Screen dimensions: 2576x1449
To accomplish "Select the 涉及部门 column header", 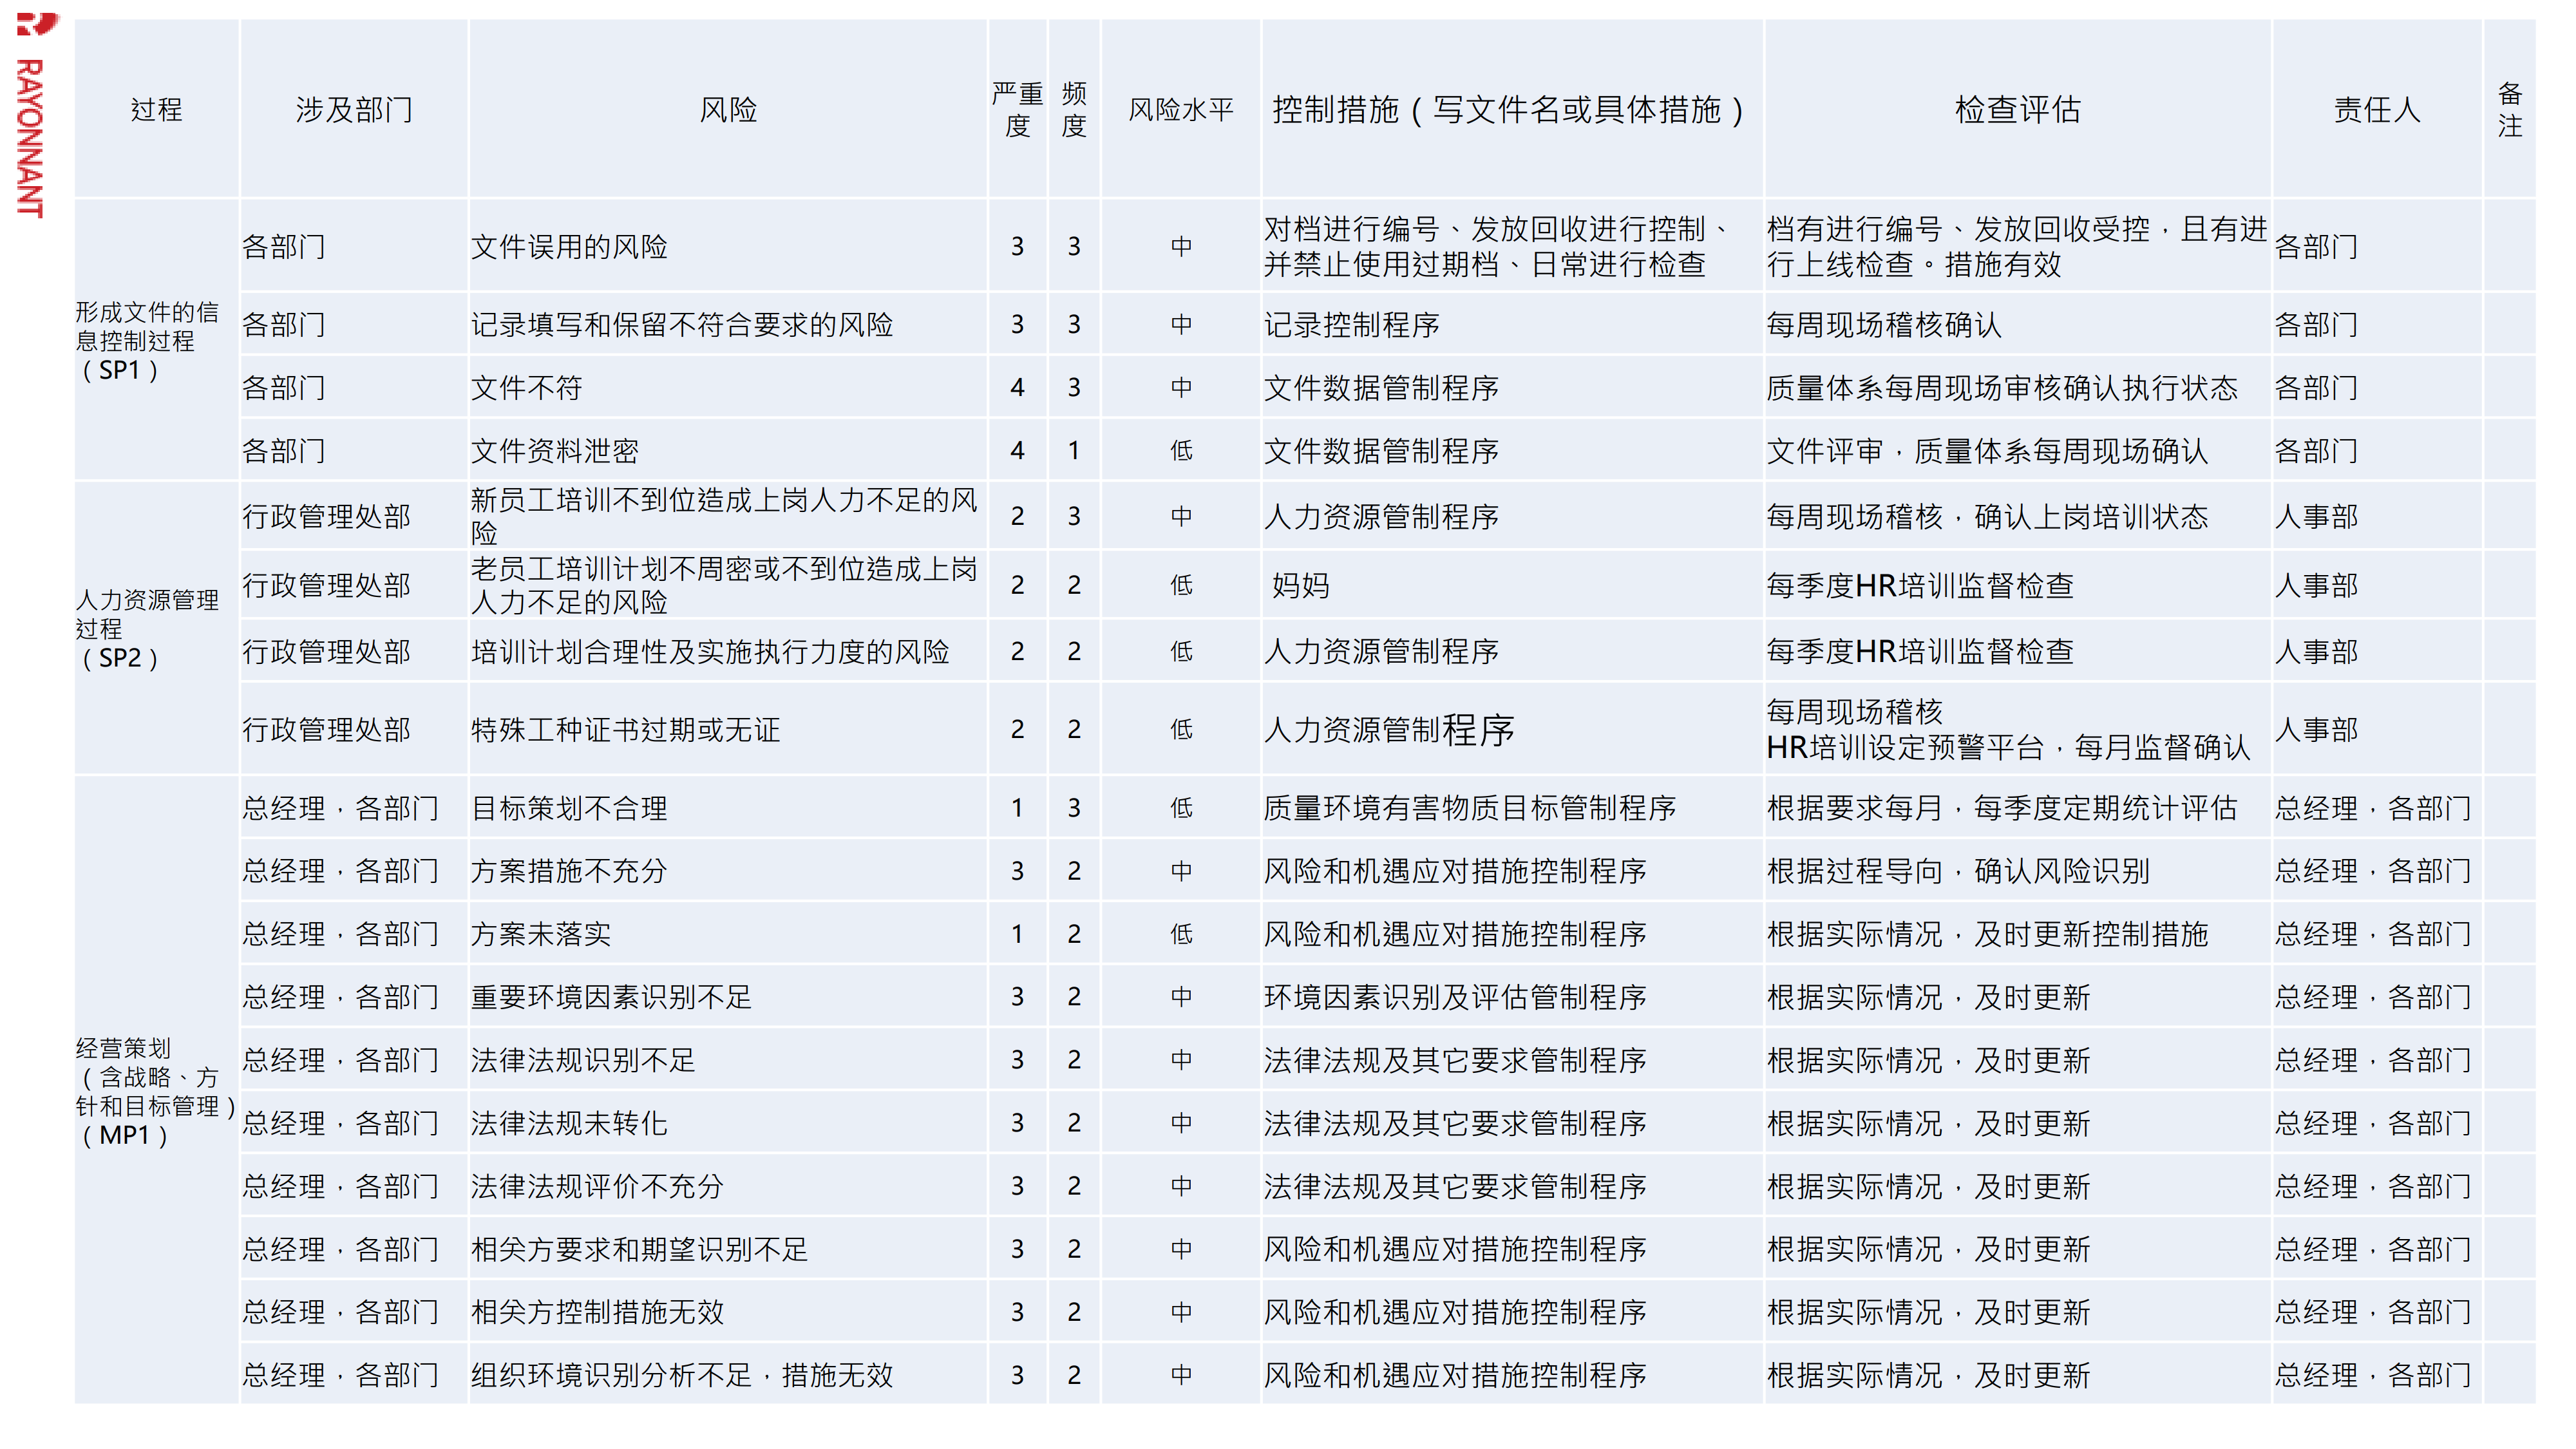I will [x=354, y=109].
